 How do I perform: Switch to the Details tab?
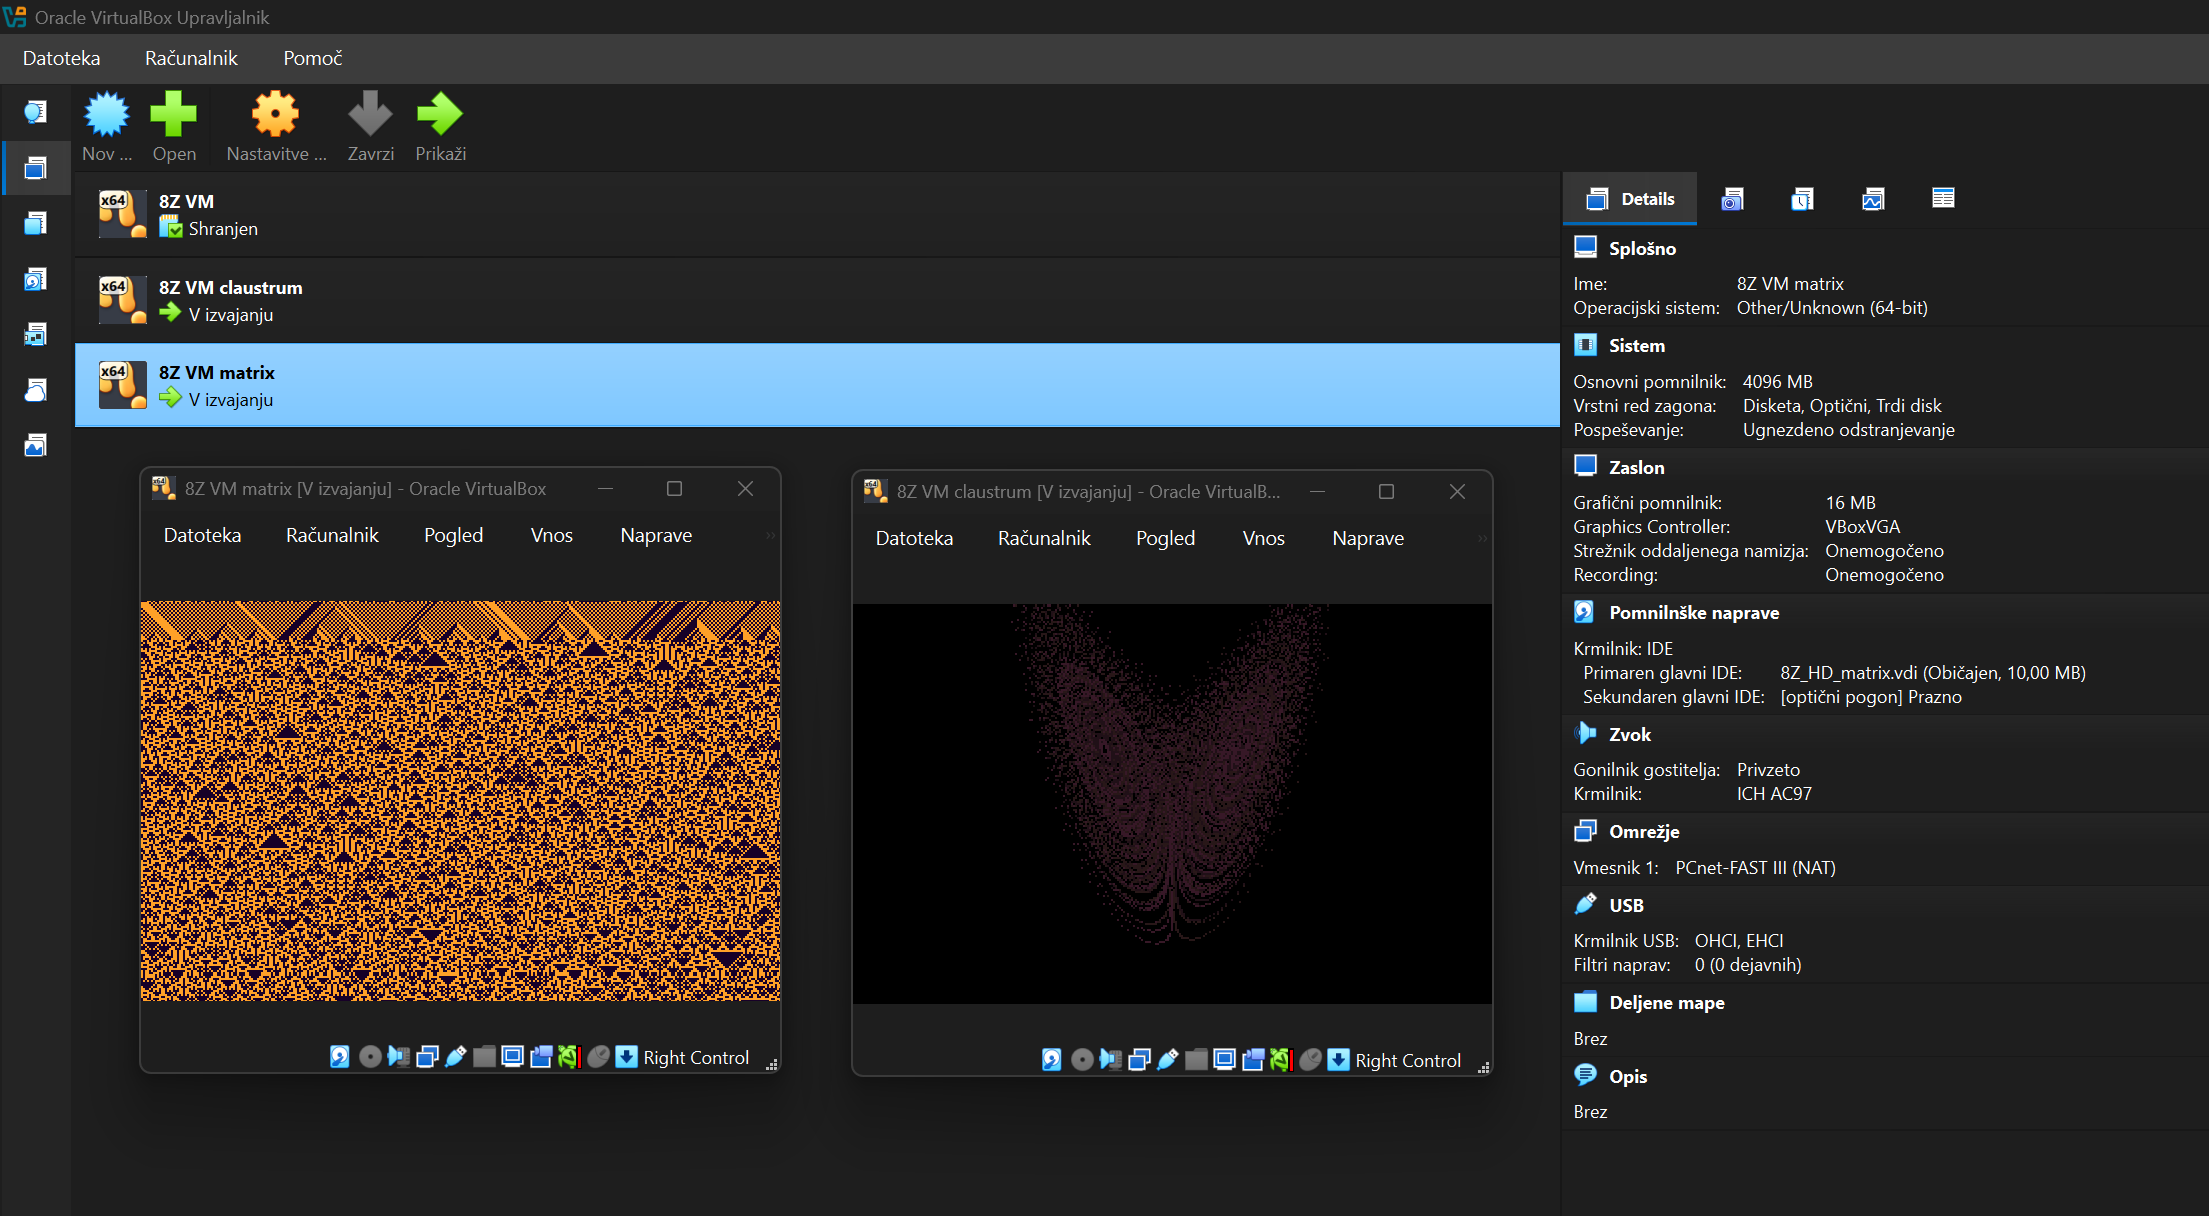(1630, 199)
